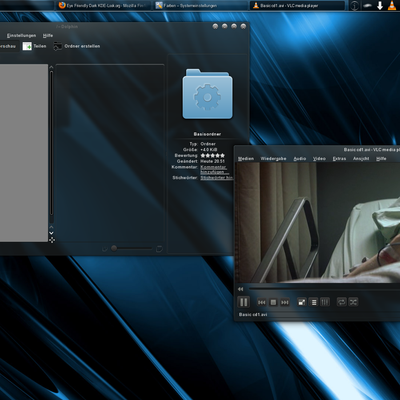Click the Dolphin zoom slider handle
Screen dimensions: 400x400
[114, 248]
